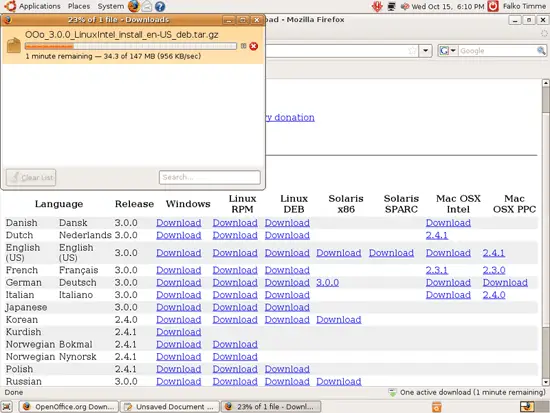Click the red shutdown icon beside username
The height and width of the screenshot is (413, 550).
pyautogui.click(x=493, y=6)
